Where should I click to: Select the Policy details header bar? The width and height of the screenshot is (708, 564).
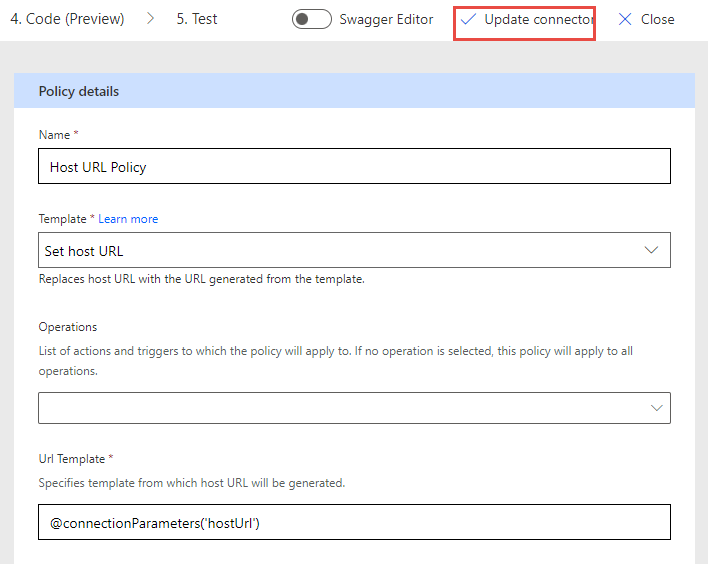(354, 91)
